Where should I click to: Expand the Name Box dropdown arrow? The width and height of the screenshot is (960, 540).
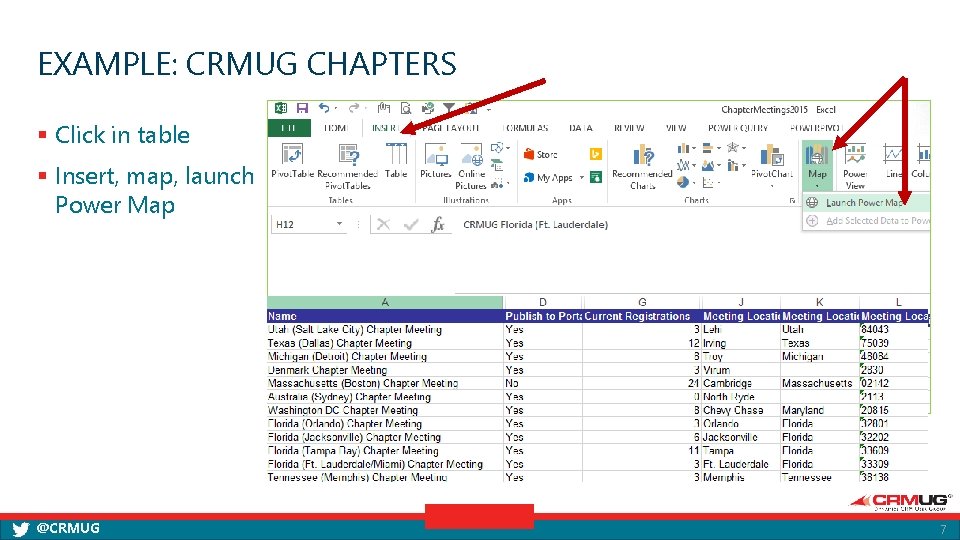coord(339,224)
